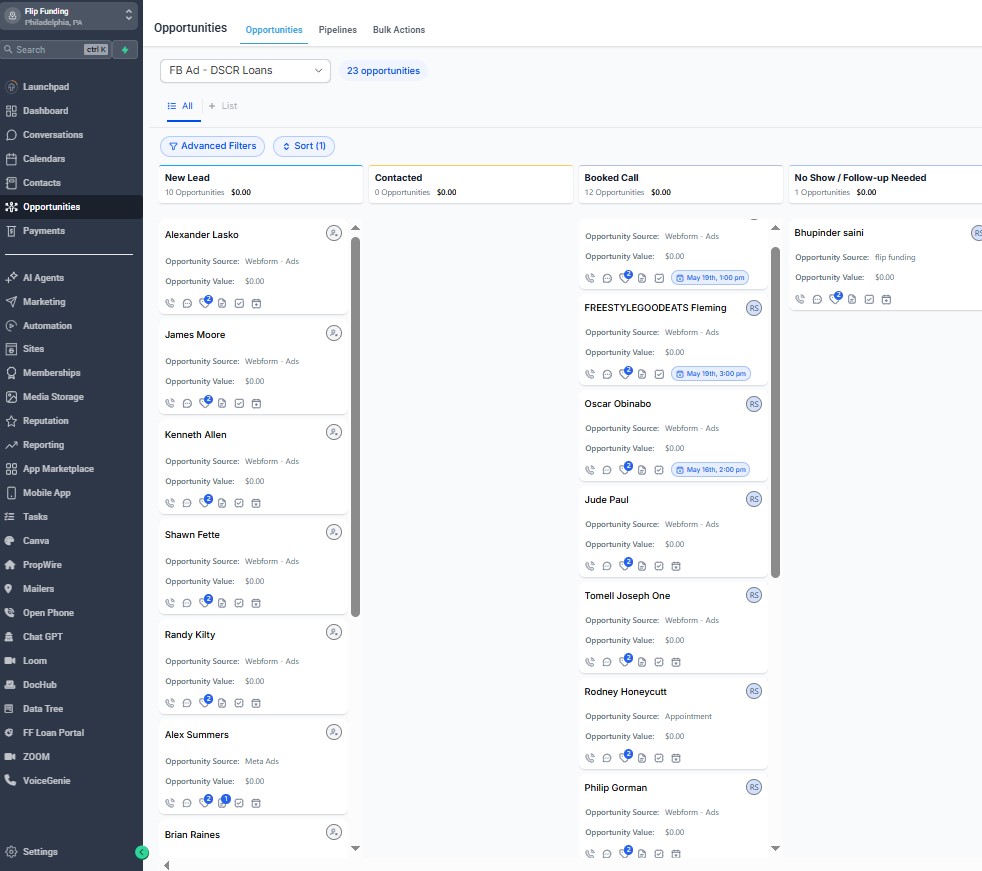Click the lightning quick-action icon beside Search
This screenshot has height=871, width=982.
pos(125,49)
